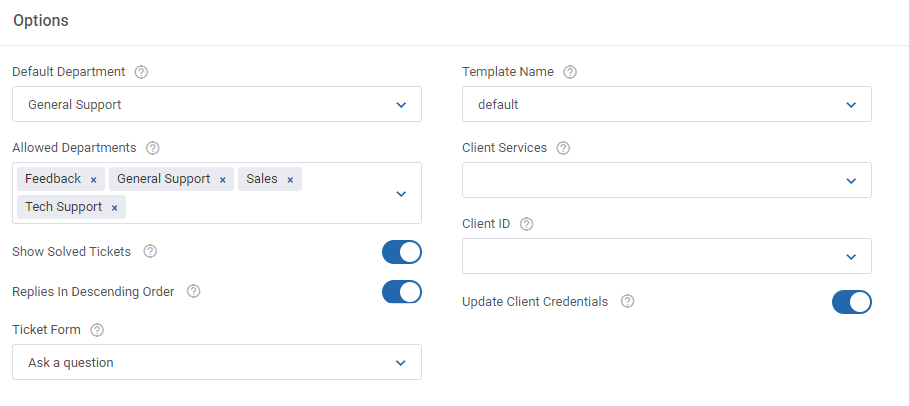Click help icon next to Template Name
The width and height of the screenshot is (909, 406).
pyautogui.click(x=570, y=72)
